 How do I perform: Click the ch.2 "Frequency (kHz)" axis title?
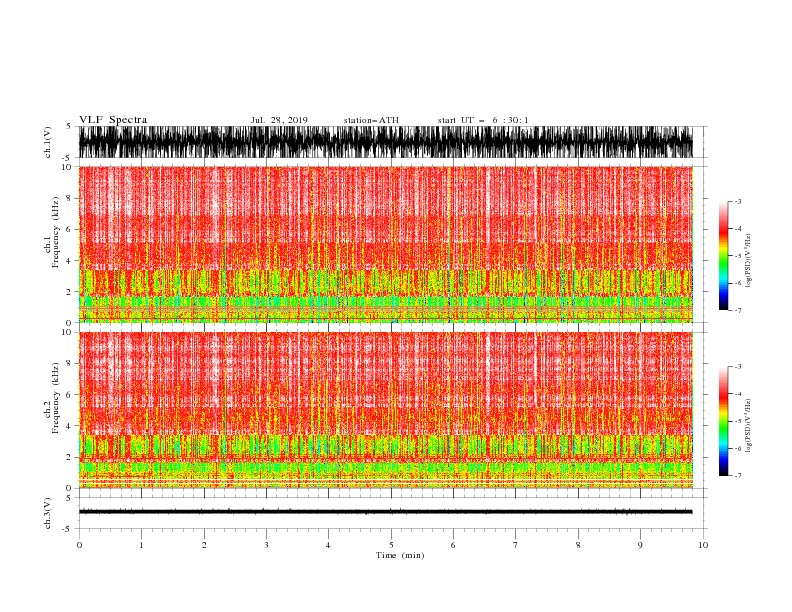[x=55, y=398]
